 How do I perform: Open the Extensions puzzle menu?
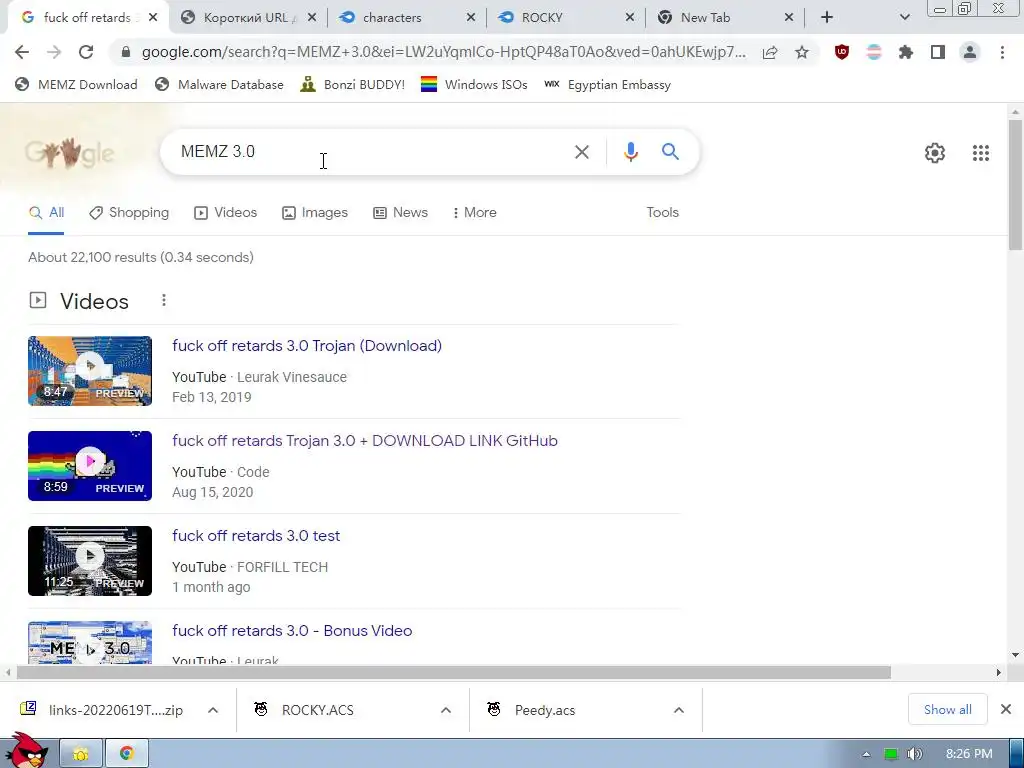click(x=906, y=52)
